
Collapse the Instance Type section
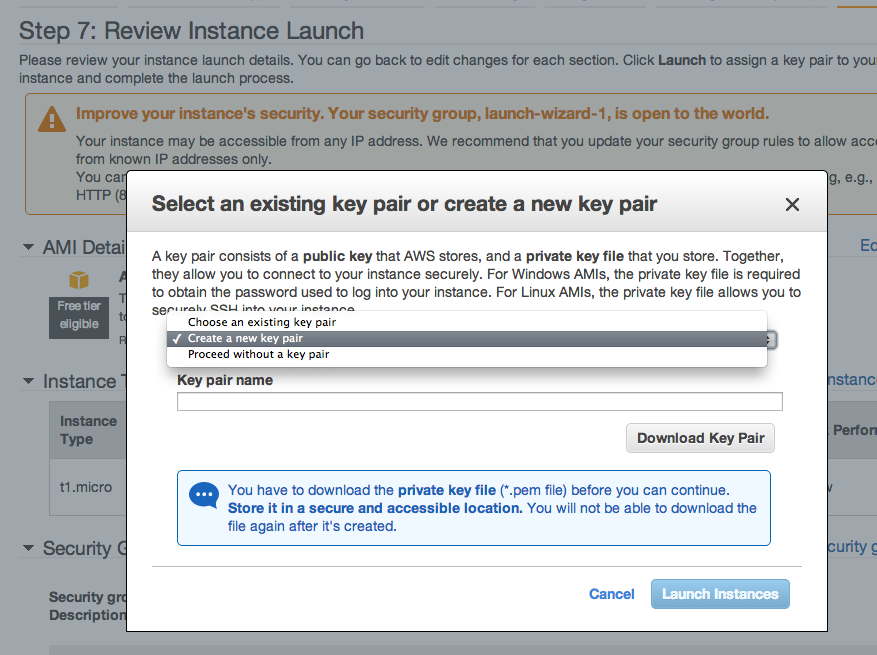[x=29, y=381]
